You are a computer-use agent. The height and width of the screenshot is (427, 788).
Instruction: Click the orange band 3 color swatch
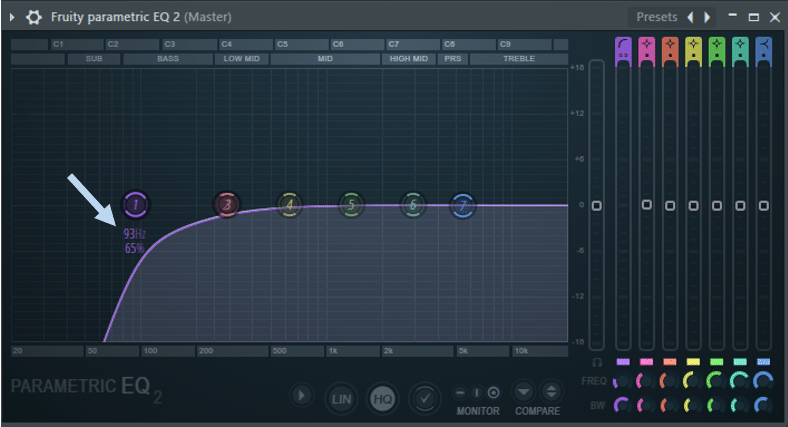click(670, 362)
